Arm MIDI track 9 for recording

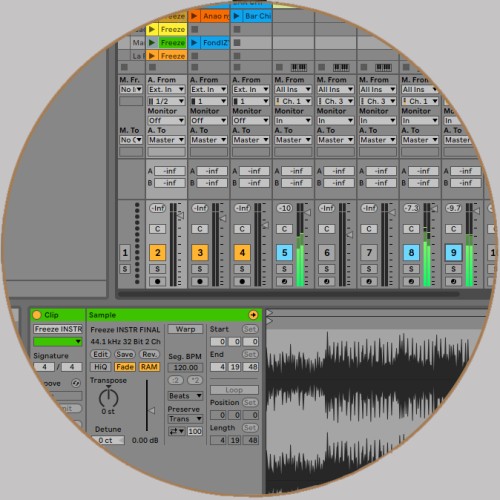tap(454, 281)
